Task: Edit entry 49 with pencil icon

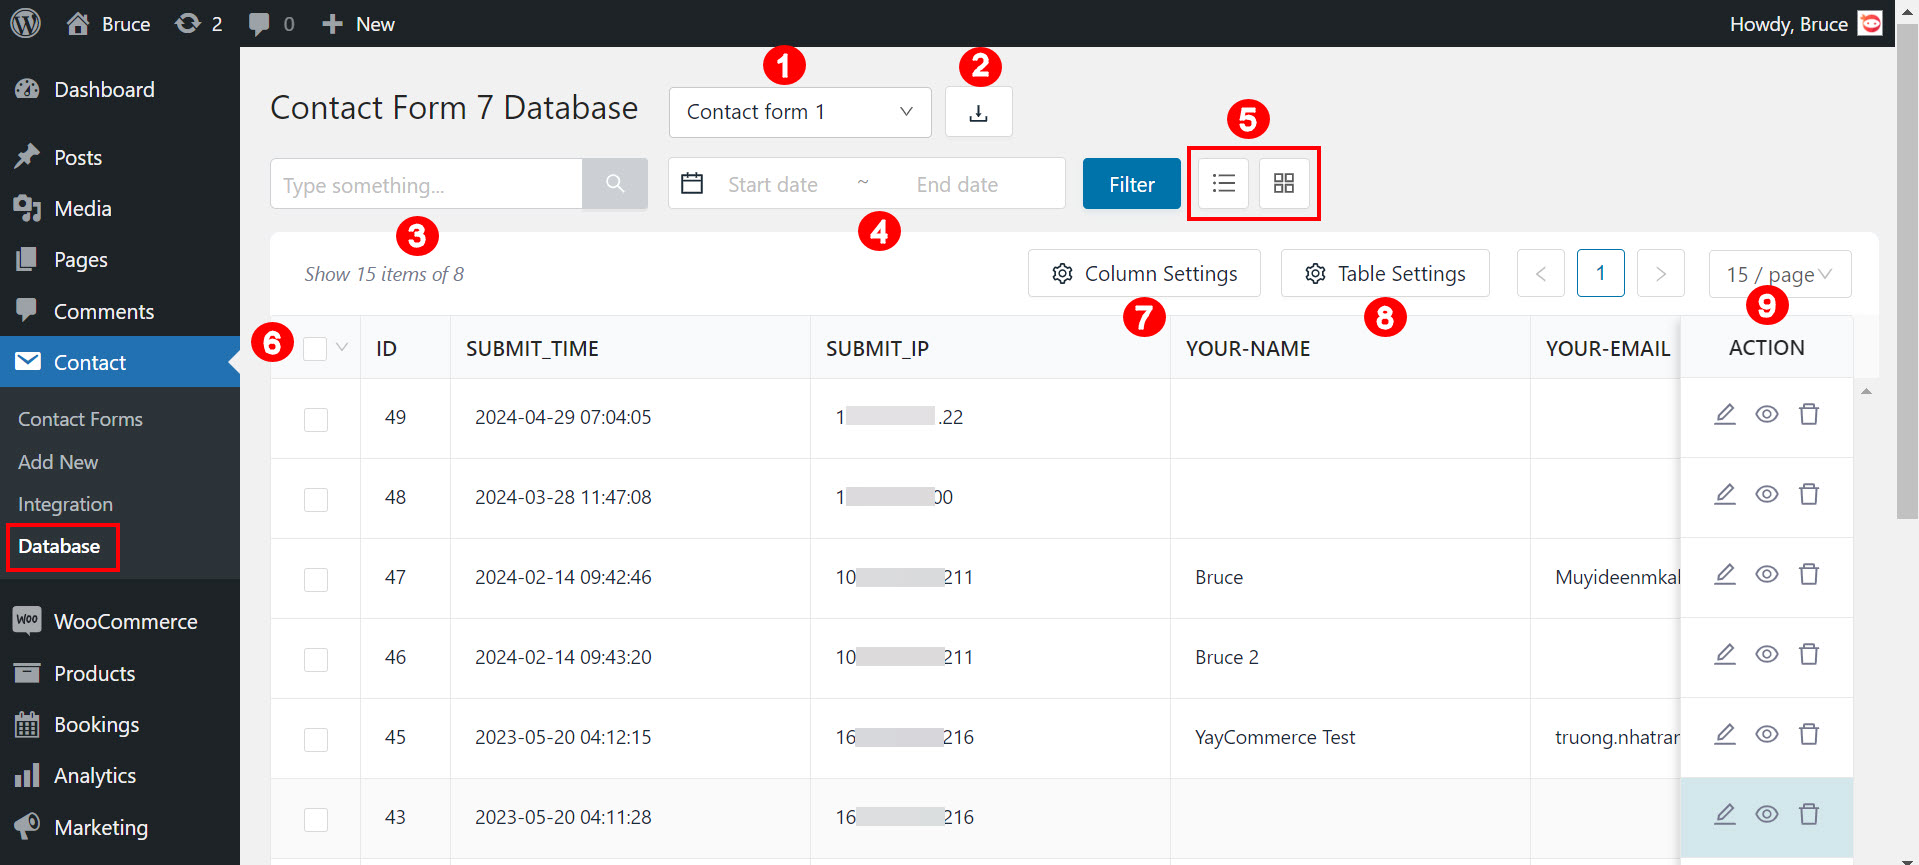Action: [x=1724, y=414]
